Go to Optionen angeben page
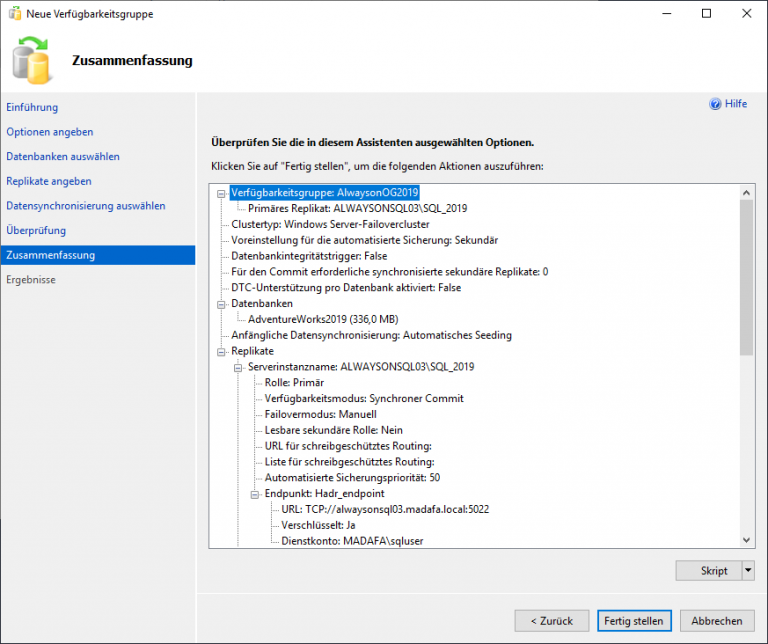 [49, 132]
